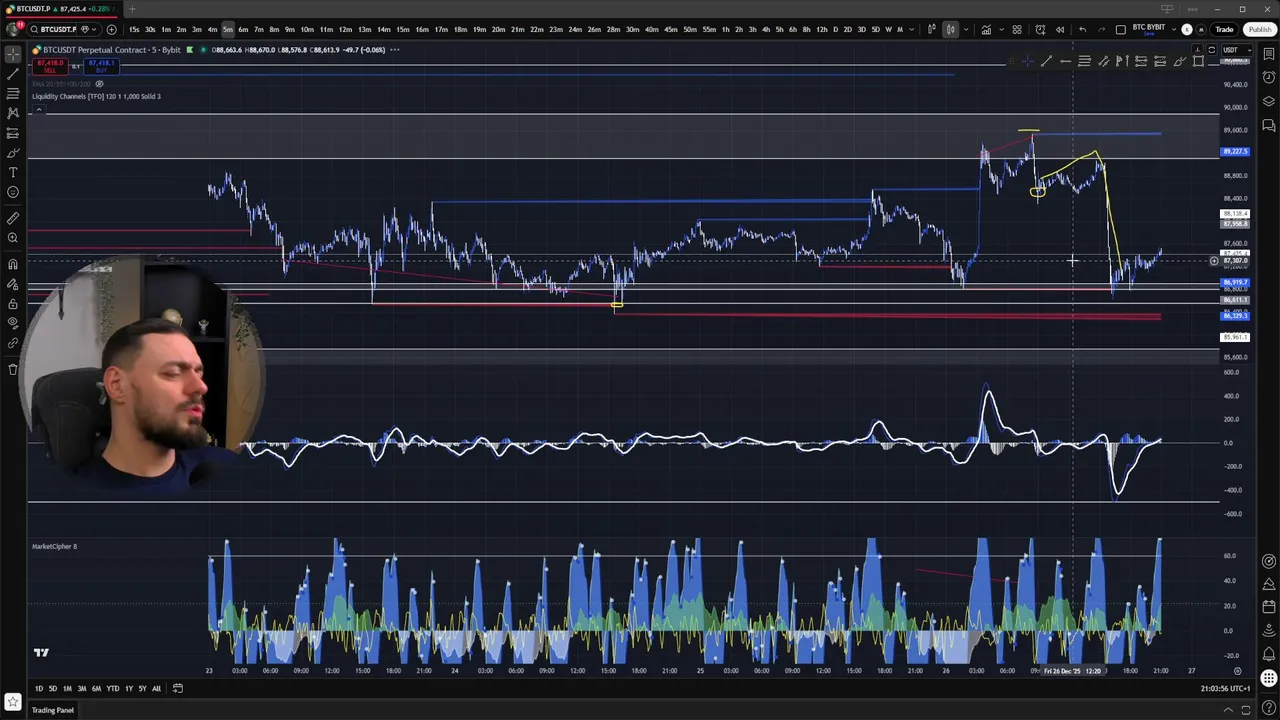Switch chart to 1m interval
1280x720 pixels.
point(166,29)
